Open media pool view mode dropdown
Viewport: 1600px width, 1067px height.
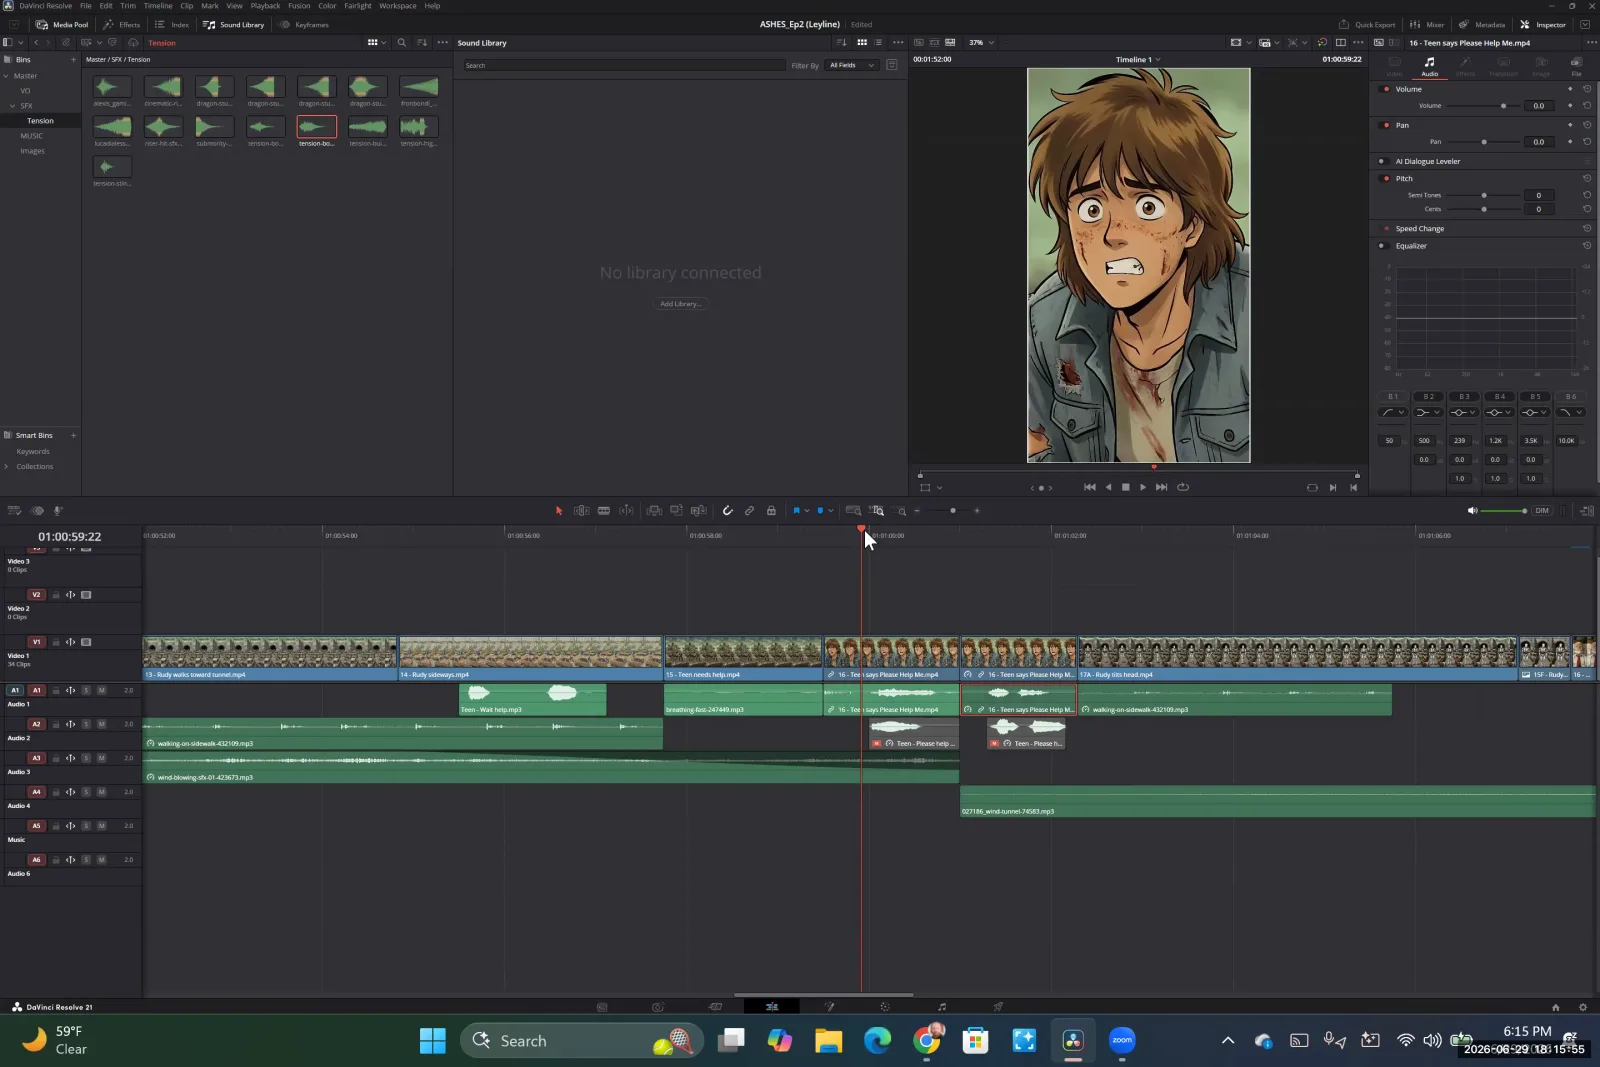(x=375, y=43)
